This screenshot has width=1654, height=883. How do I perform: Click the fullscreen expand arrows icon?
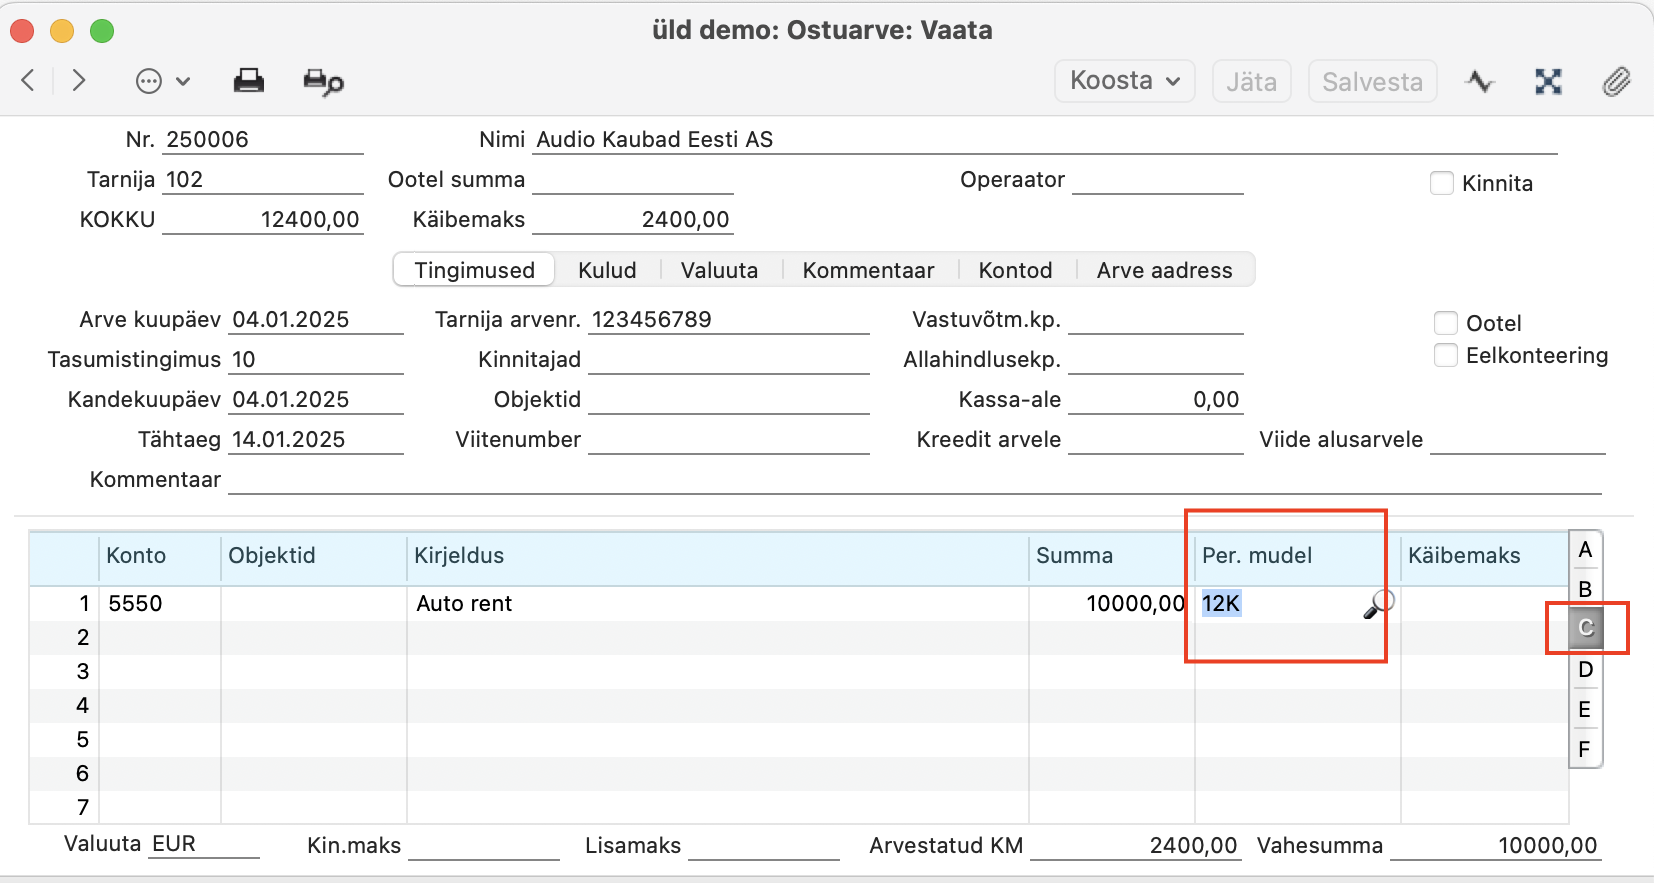[1548, 81]
